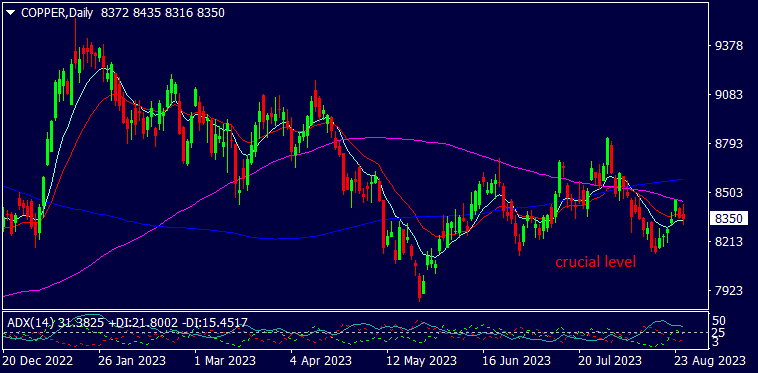The height and width of the screenshot is (373, 758).
Task: Select the OHLC values 8372 8435 8316 8350
Action: 162,14
